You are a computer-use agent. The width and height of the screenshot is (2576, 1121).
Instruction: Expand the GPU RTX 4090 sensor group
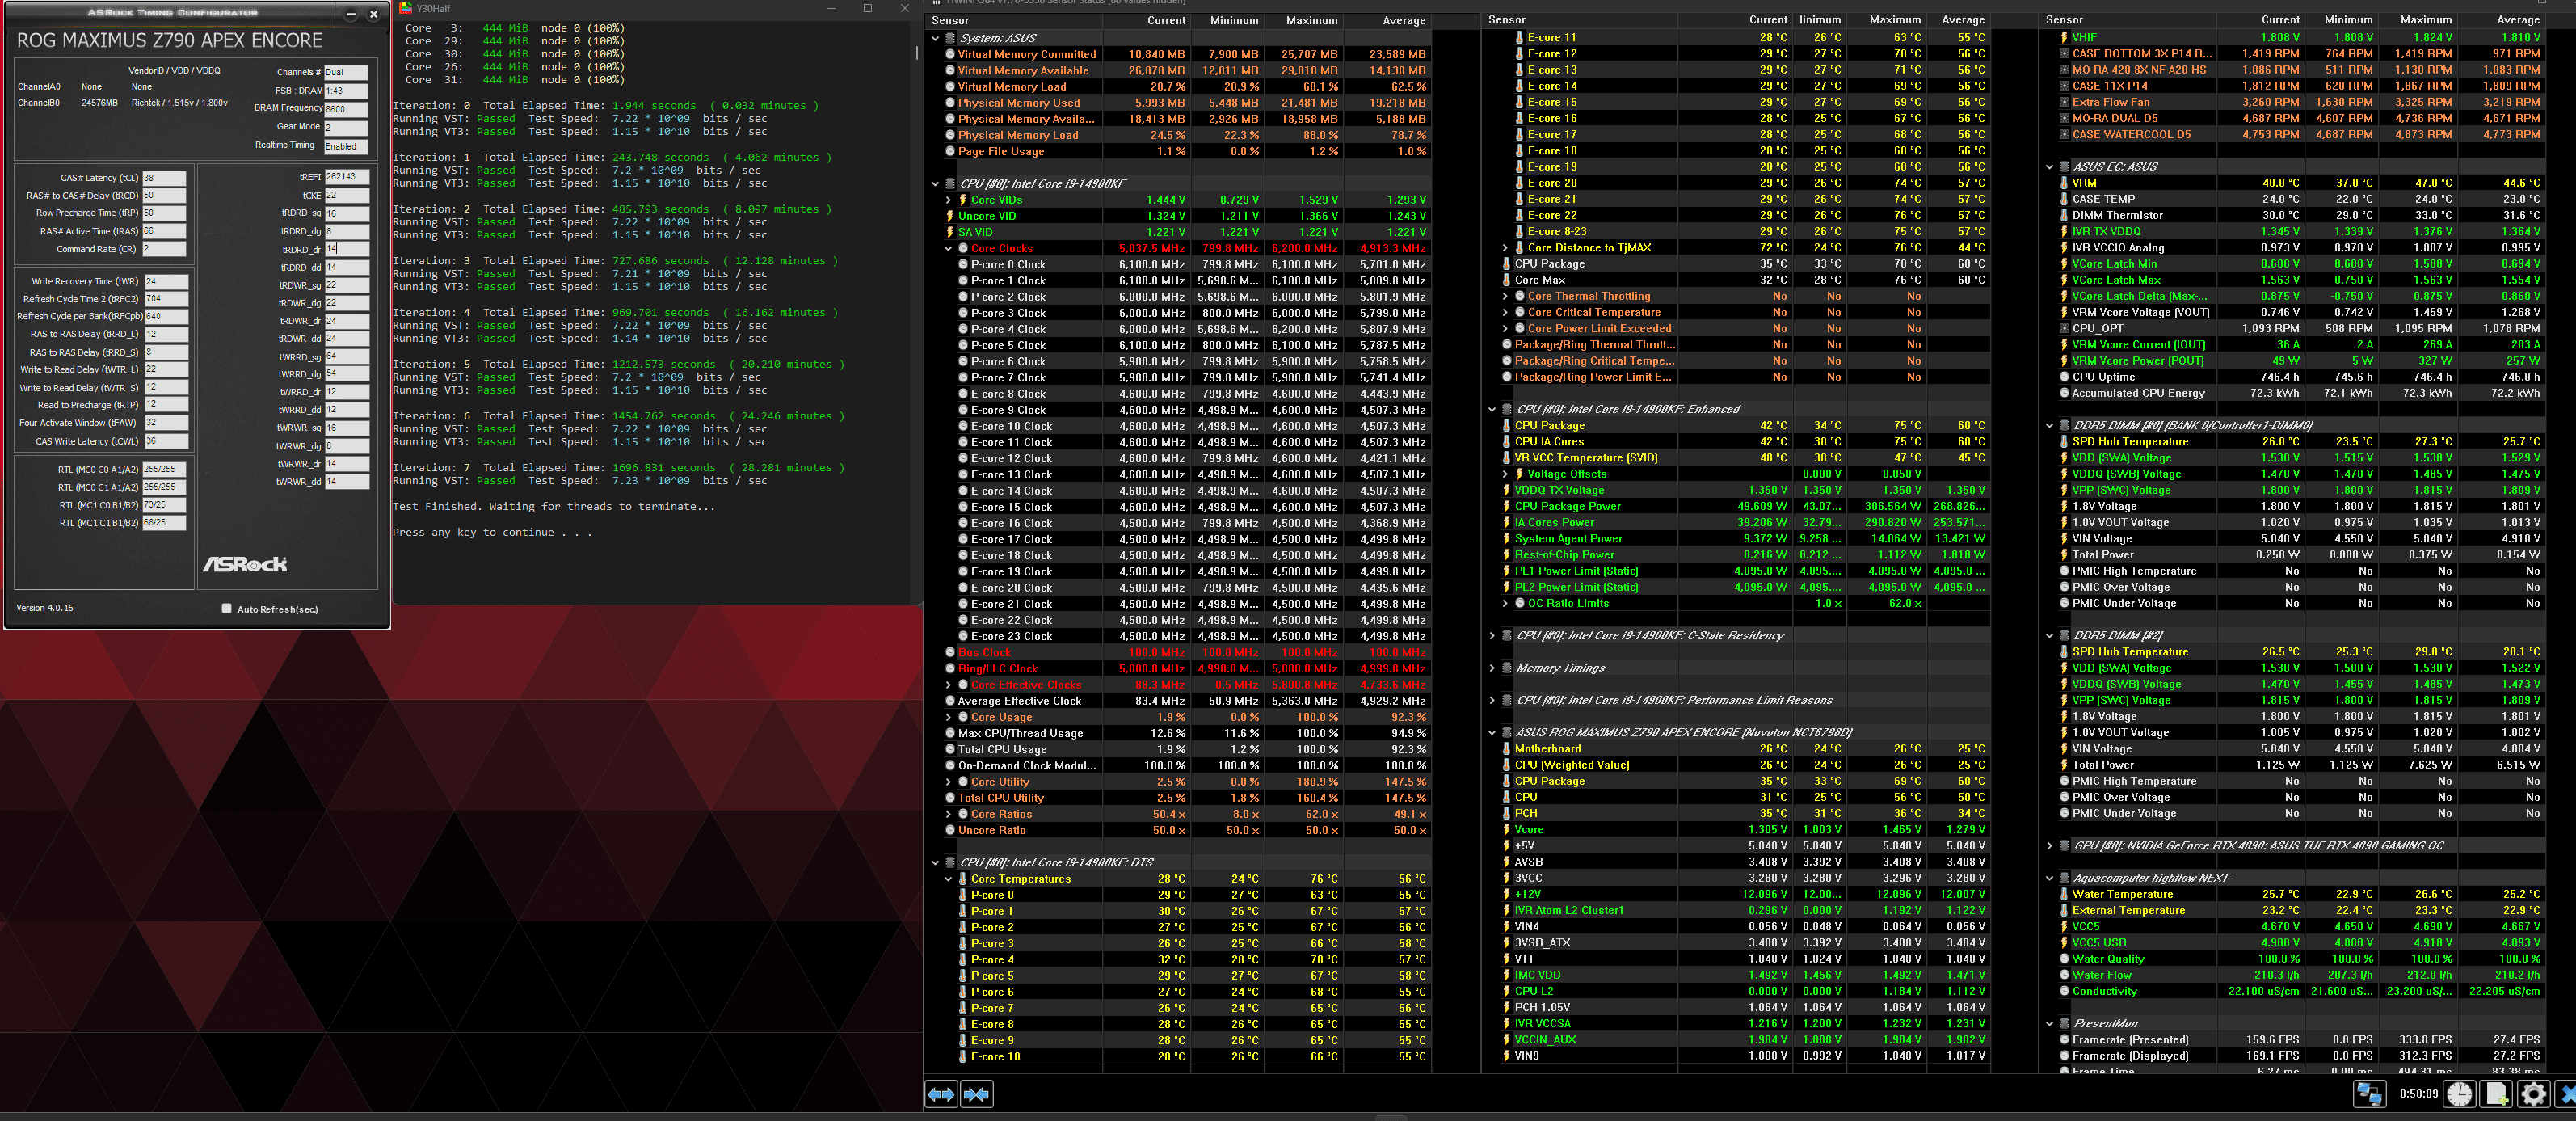click(x=2049, y=846)
